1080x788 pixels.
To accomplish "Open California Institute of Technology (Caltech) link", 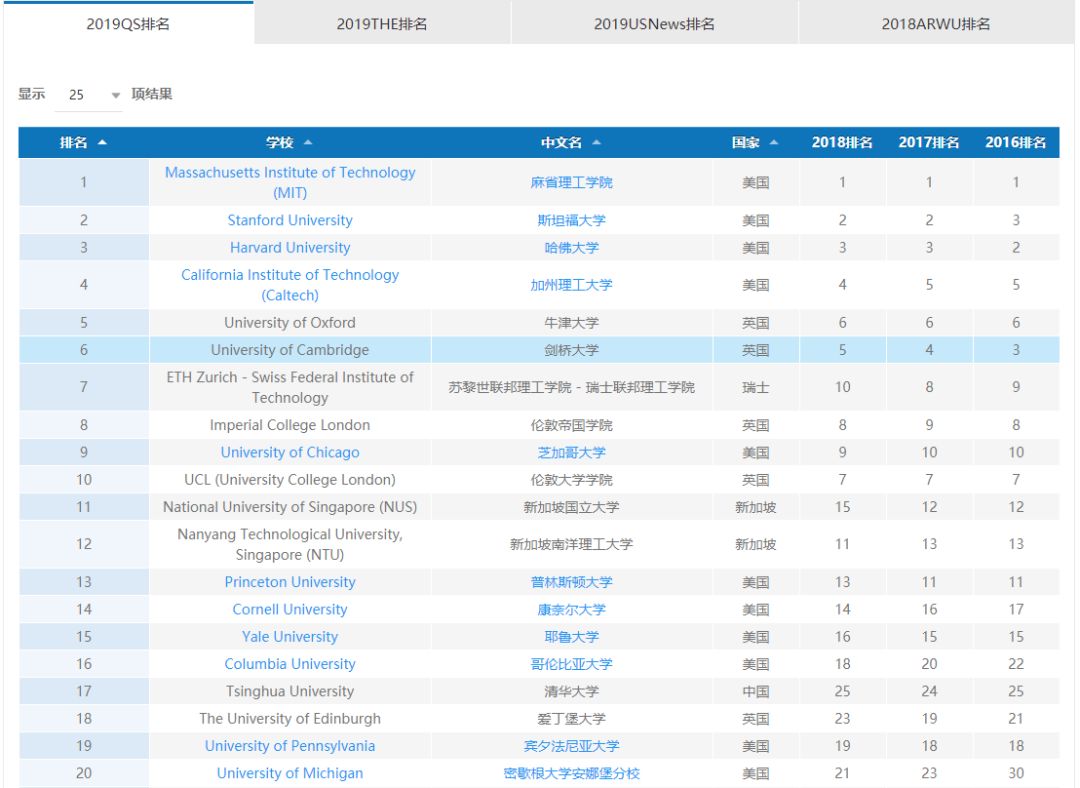I will click(290, 285).
